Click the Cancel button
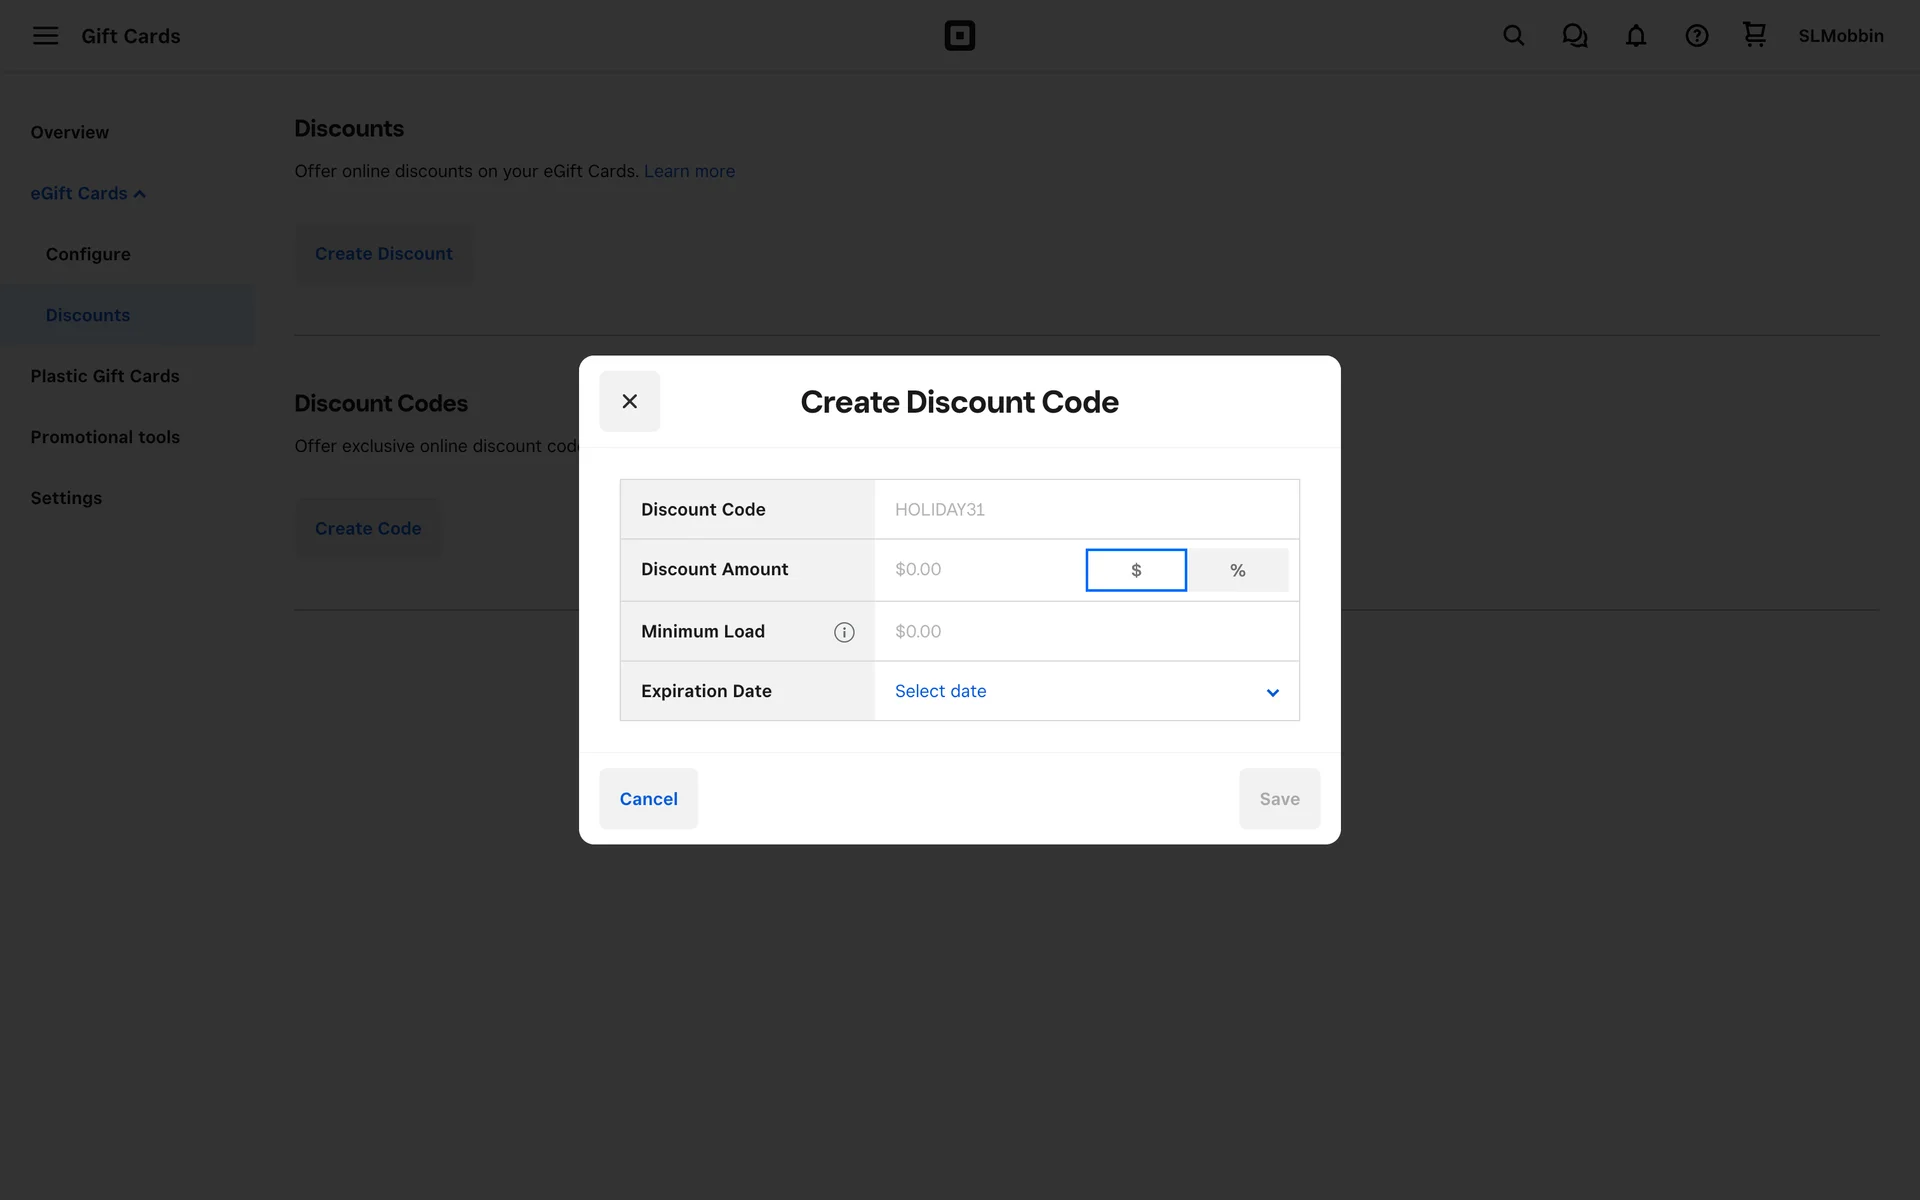Screen dimensions: 1920x1200 click(x=648, y=799)
